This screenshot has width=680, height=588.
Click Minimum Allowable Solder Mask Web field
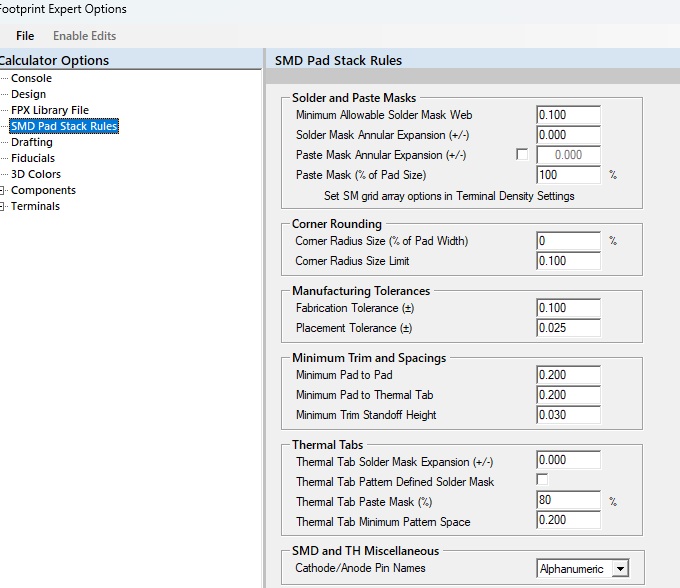(x=568, y=115)
